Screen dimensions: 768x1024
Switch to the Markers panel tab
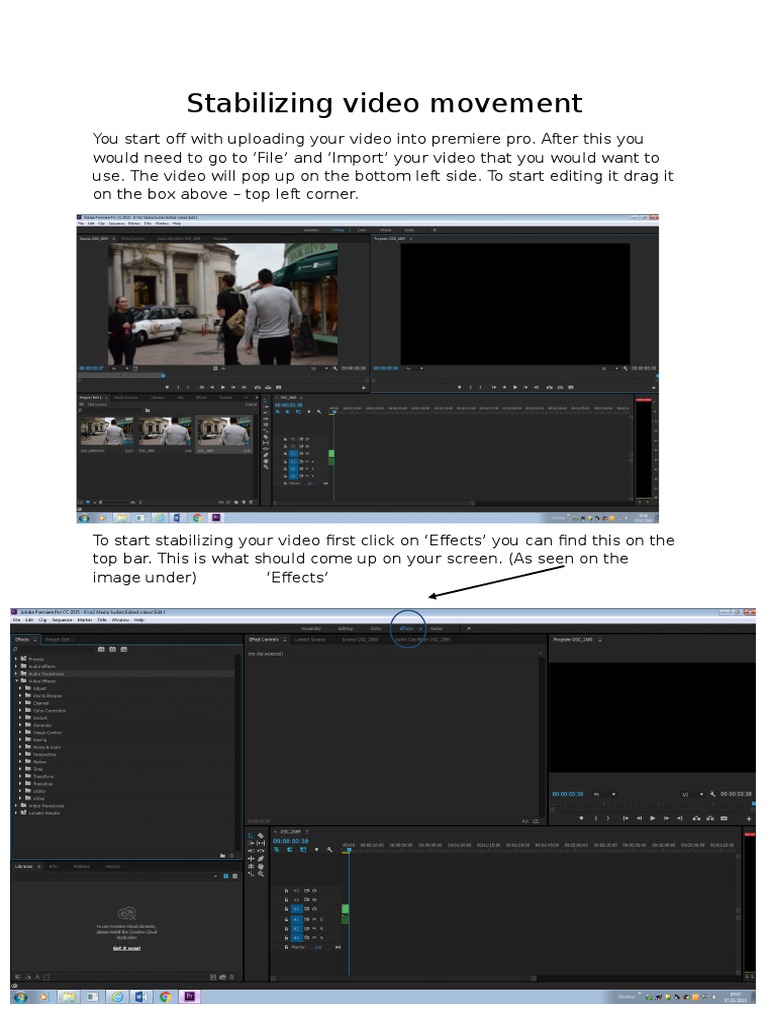click(x=82, y=867)
